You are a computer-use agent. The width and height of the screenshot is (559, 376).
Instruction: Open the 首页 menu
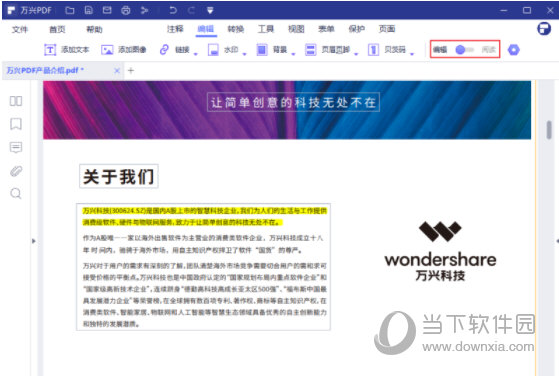point(57,29)
